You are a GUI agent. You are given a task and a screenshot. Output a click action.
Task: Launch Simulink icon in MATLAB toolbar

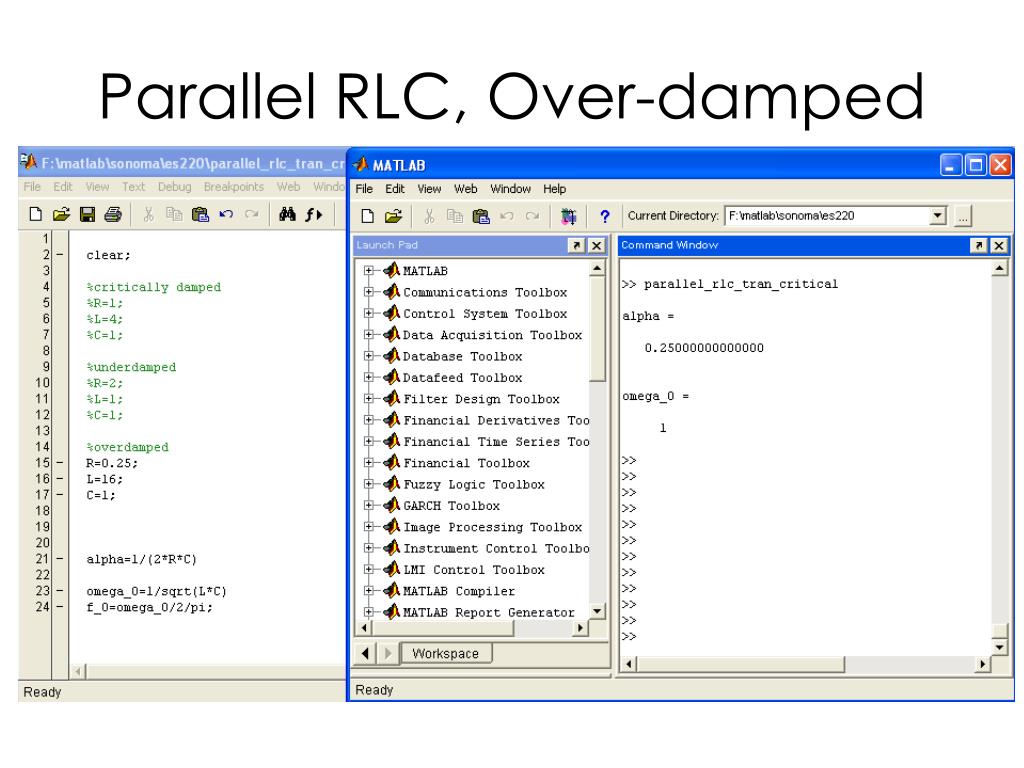(569, 216)
